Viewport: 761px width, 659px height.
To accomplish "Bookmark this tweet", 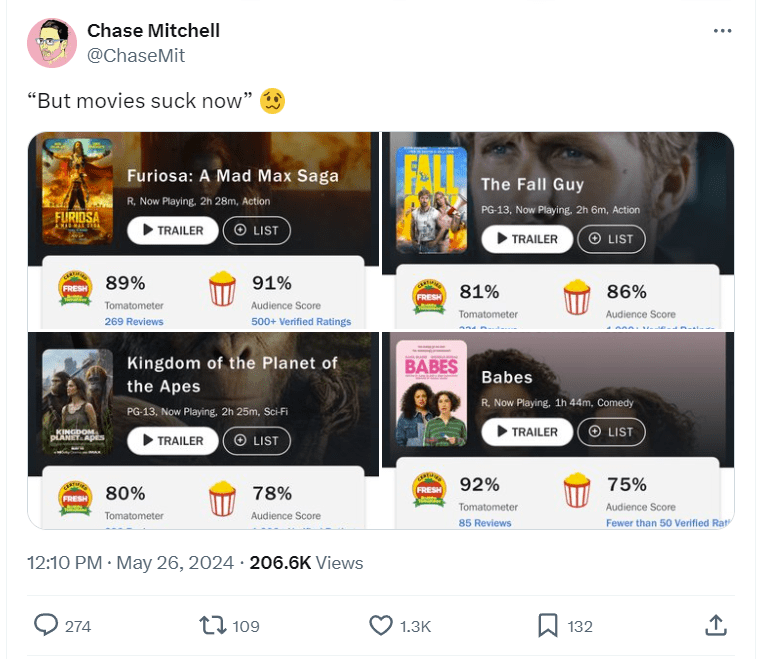I will [548, 625].
